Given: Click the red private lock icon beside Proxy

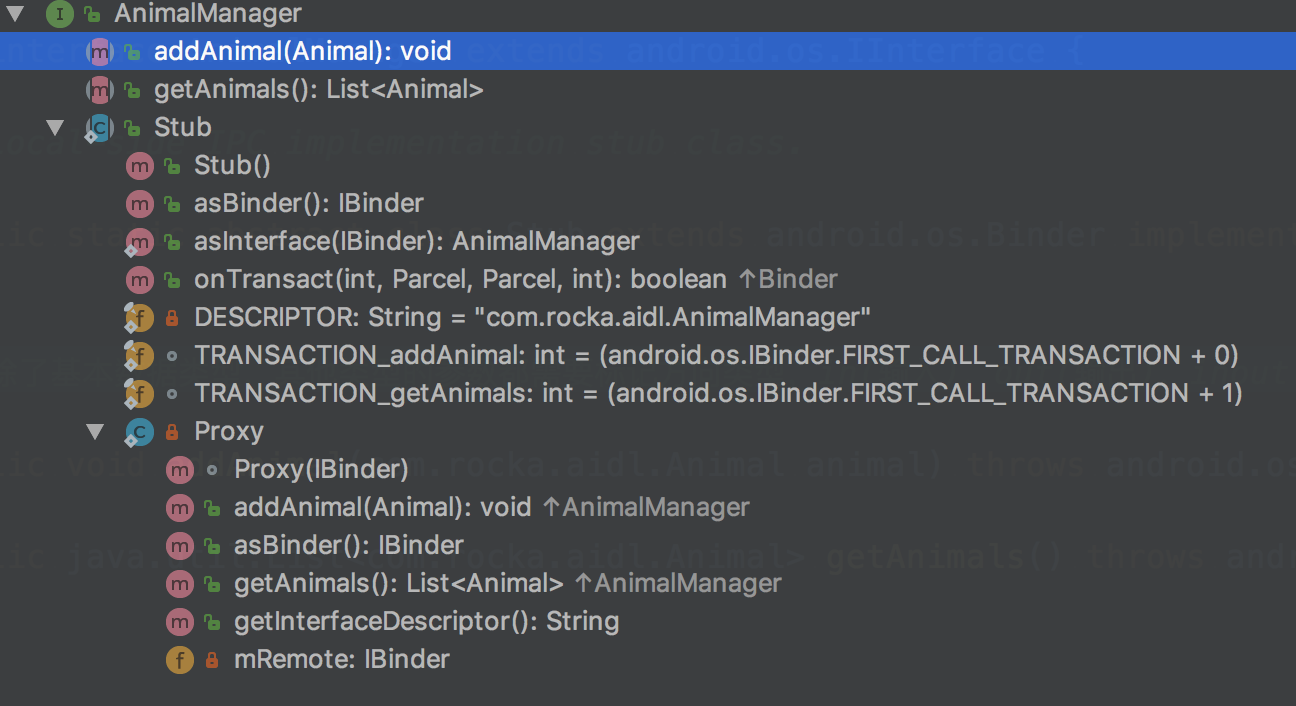Looking at the screenshot, I should [171, 432].
